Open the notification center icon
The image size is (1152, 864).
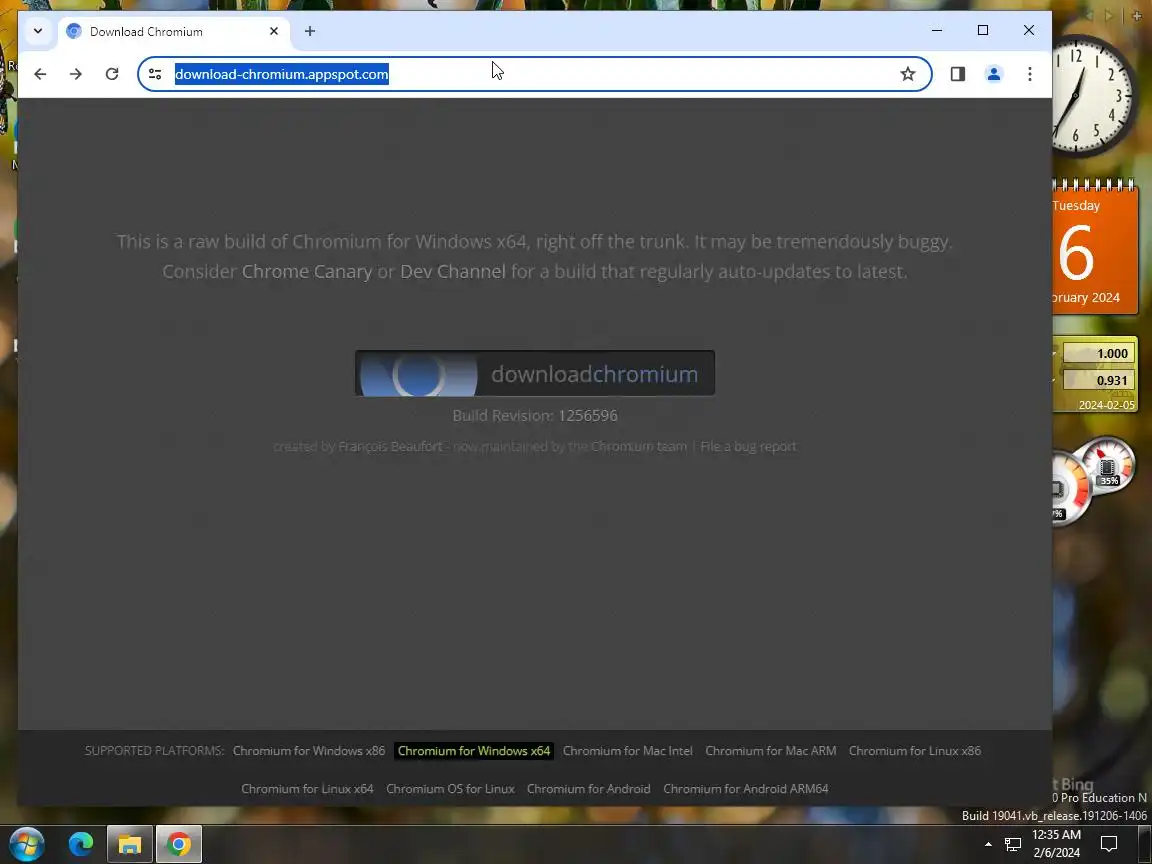click(x=1109, y=844)
